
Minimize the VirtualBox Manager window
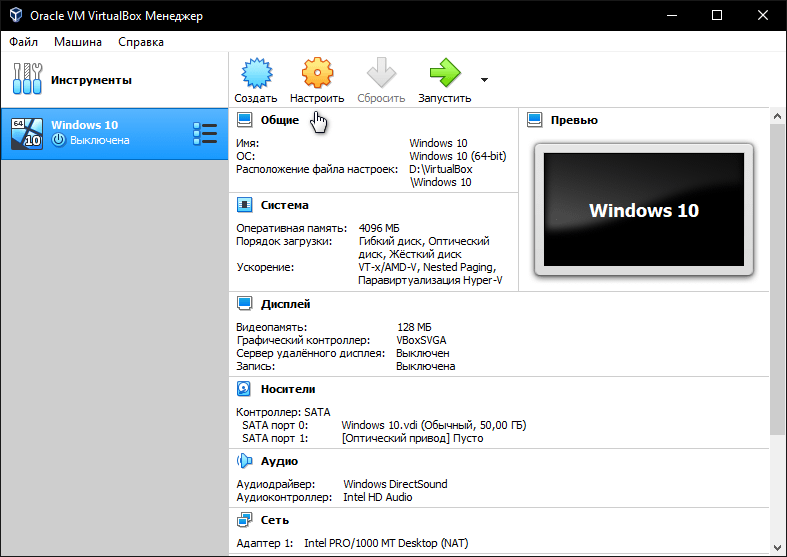point(672,15)
